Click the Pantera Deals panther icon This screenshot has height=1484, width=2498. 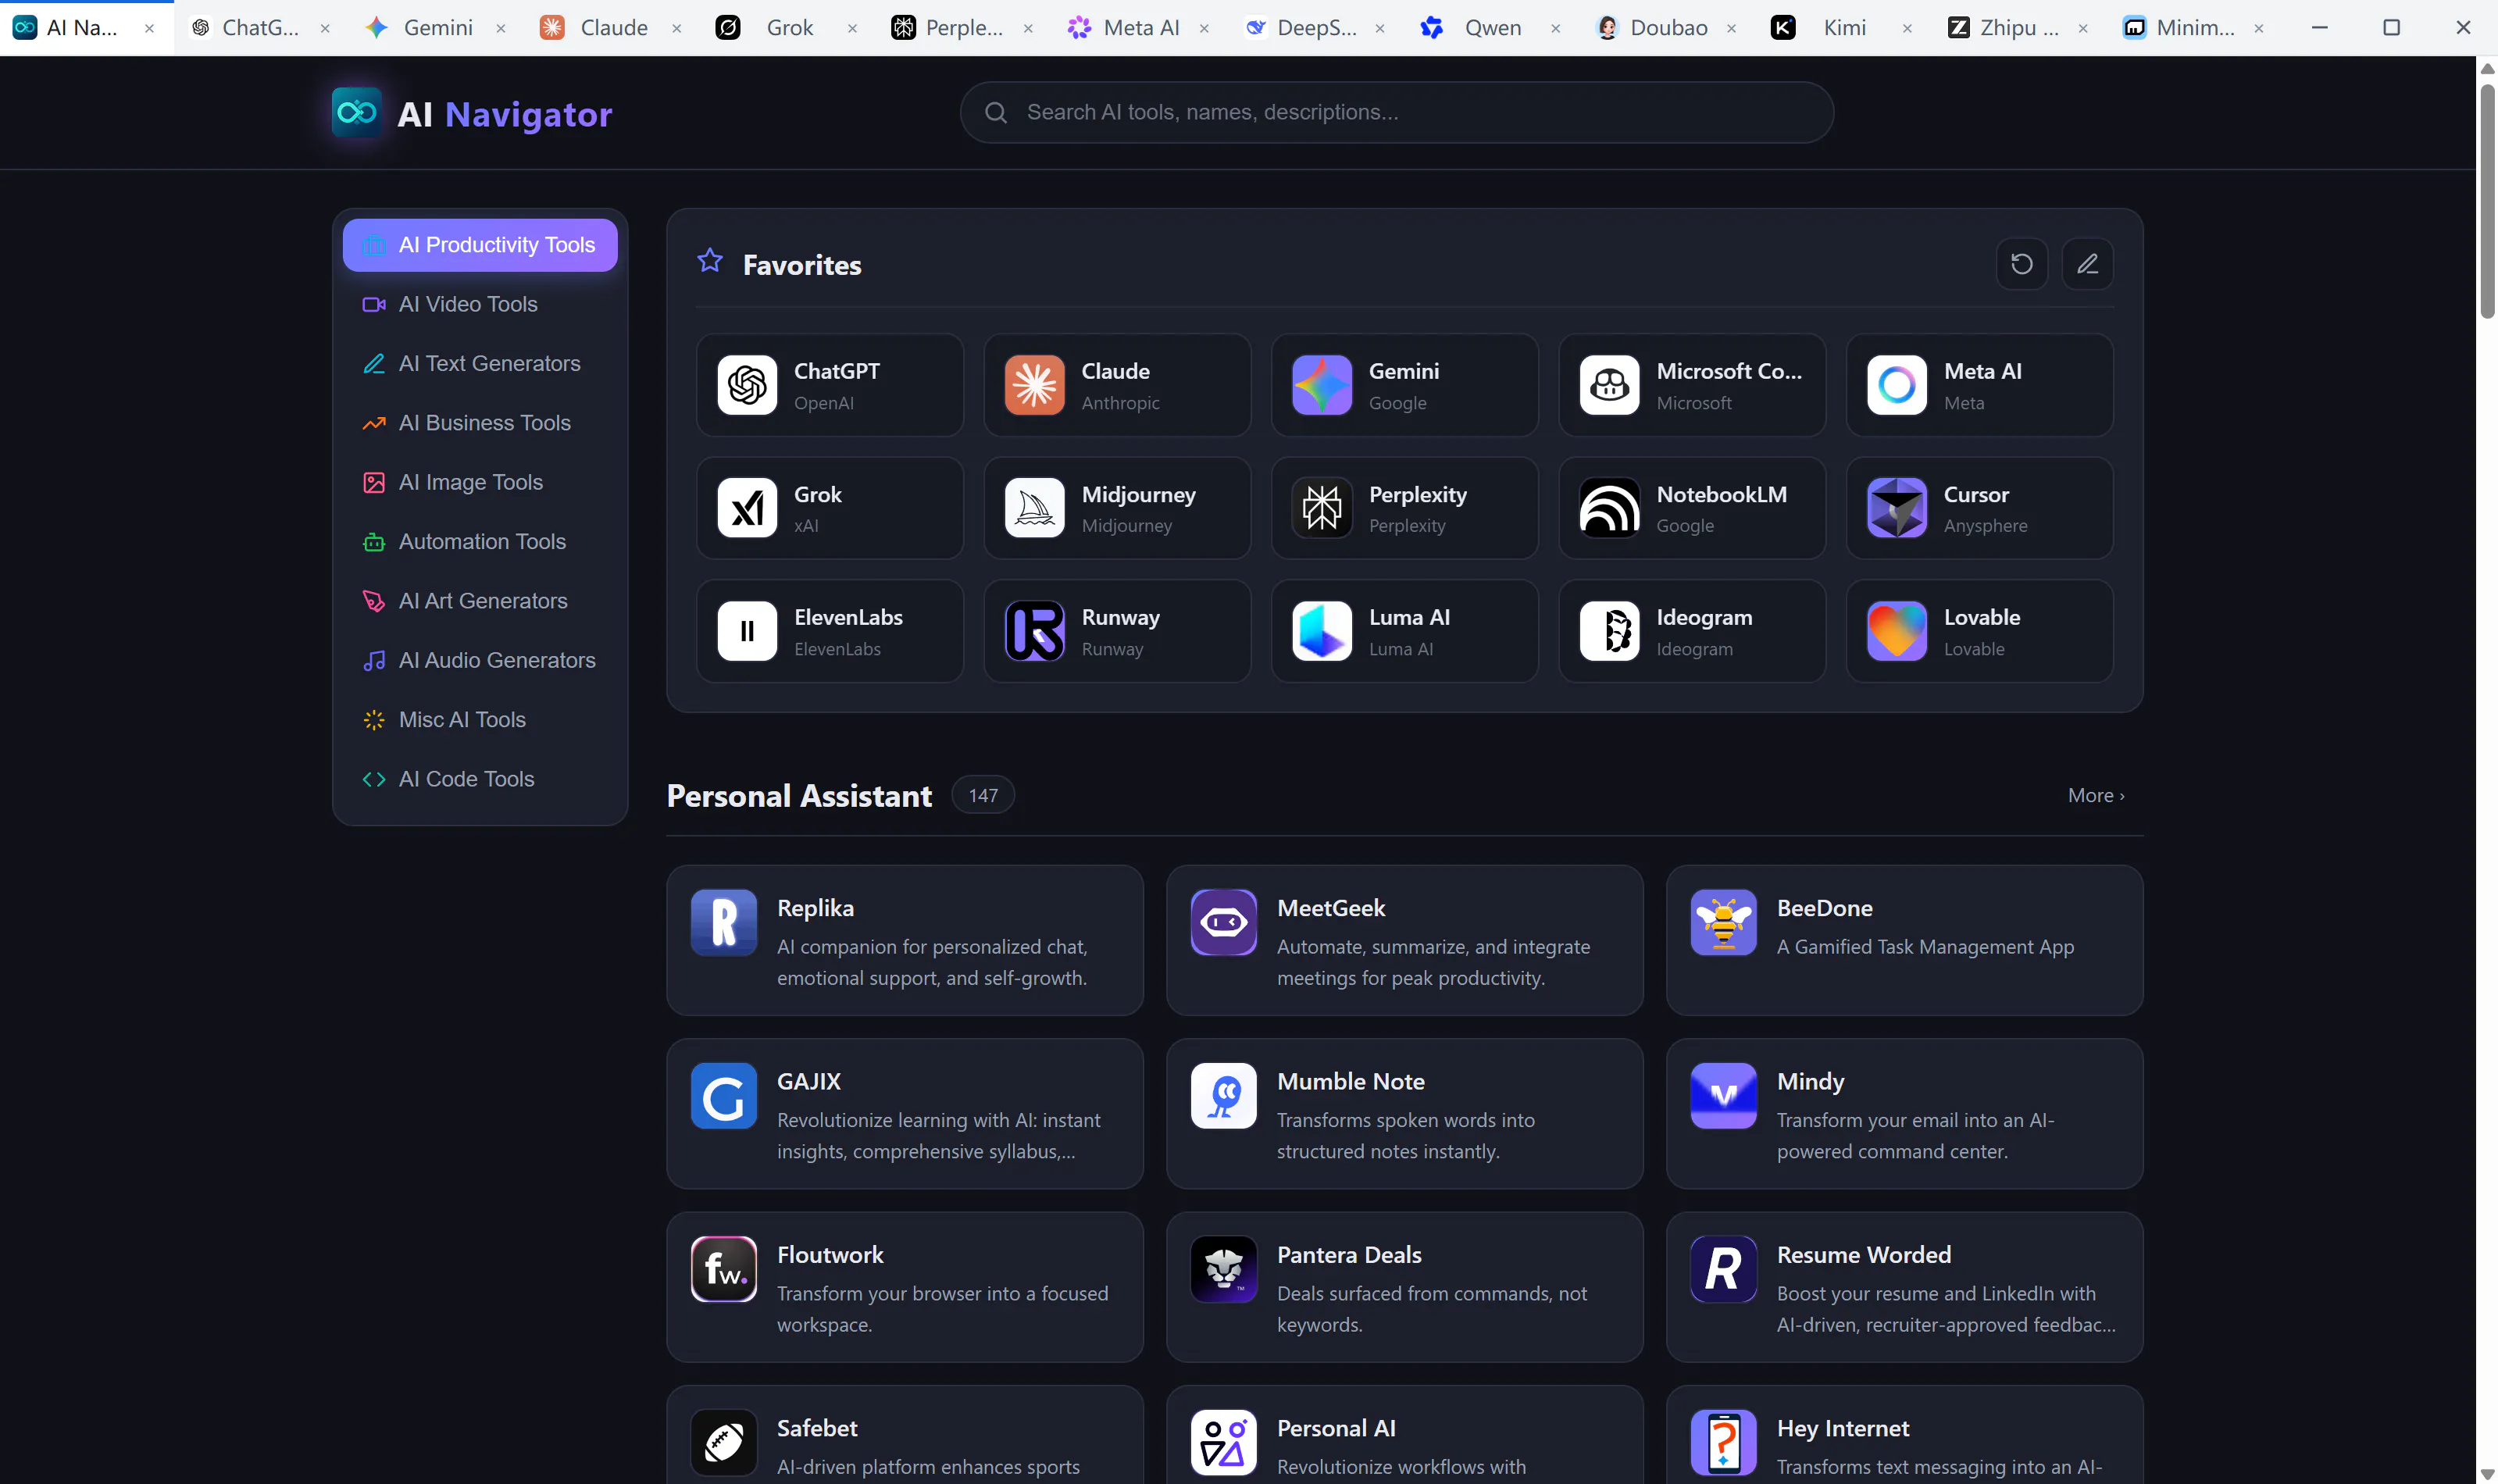pos(1223,1269)
